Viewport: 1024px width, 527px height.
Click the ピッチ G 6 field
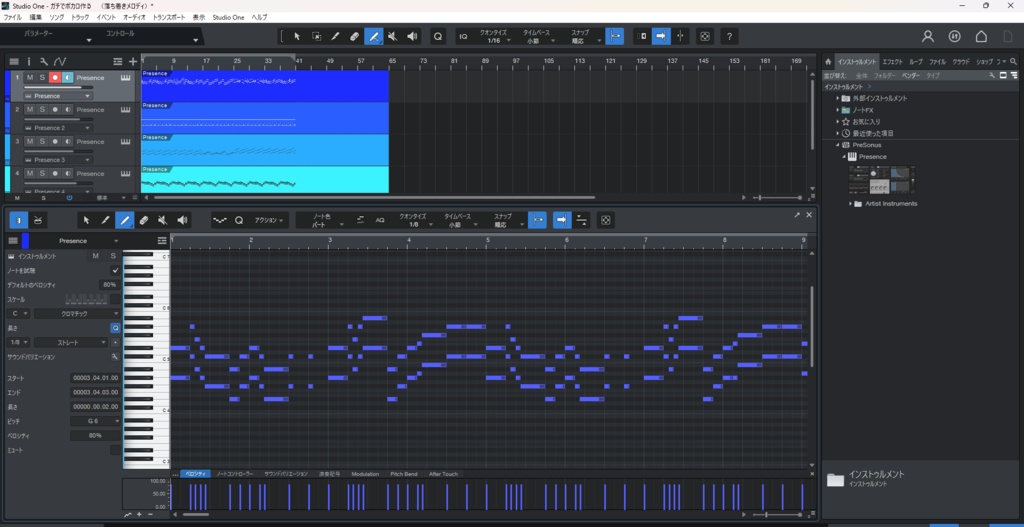(95, 421)
